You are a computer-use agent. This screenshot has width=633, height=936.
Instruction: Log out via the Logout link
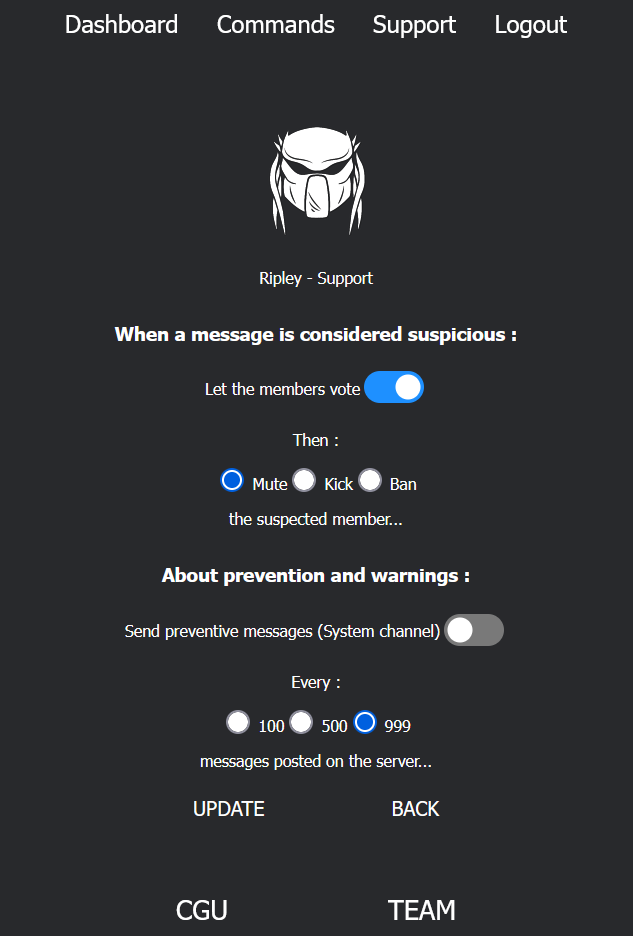tap(530, 25)
